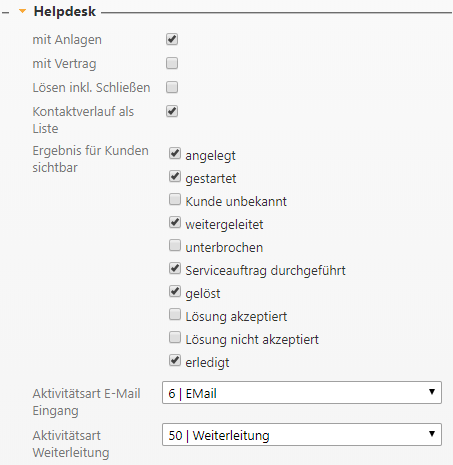Image resolution: width=453 pixels, height=465 pixels.
Task: Uncheck the 'gestartet' checkbox
Action: [x=175, y=177]
